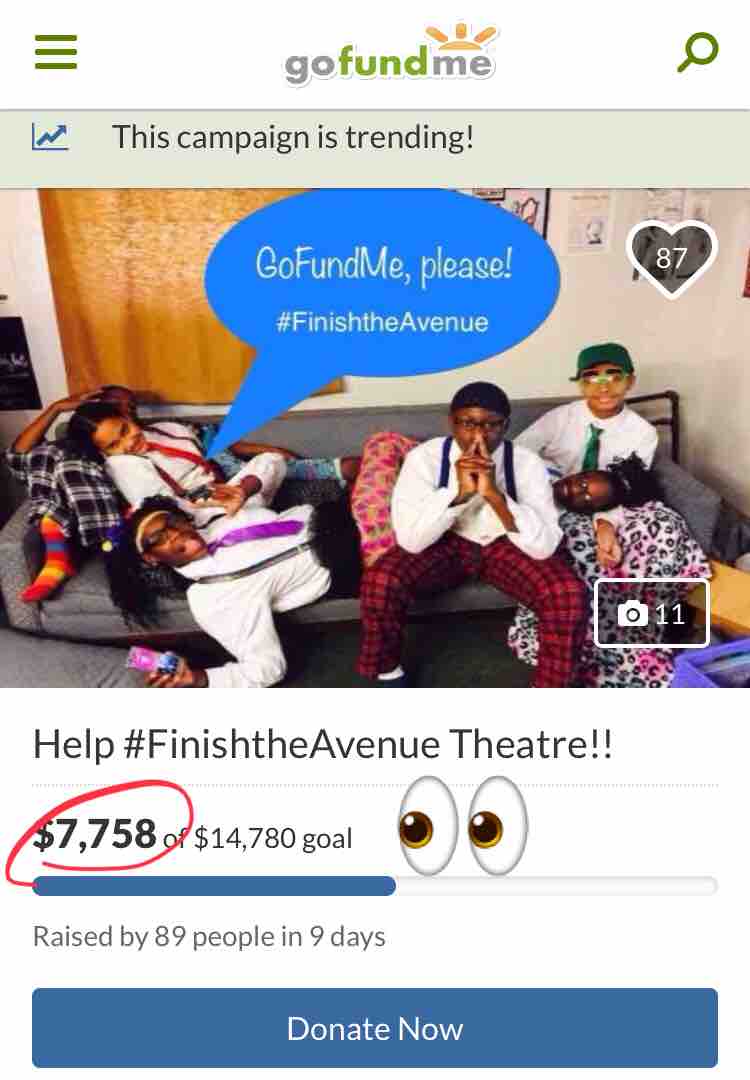Screen dimensions: 750x1080
Task: Open the photo gallery with 11 photos
Action: (x=652, y=613)
